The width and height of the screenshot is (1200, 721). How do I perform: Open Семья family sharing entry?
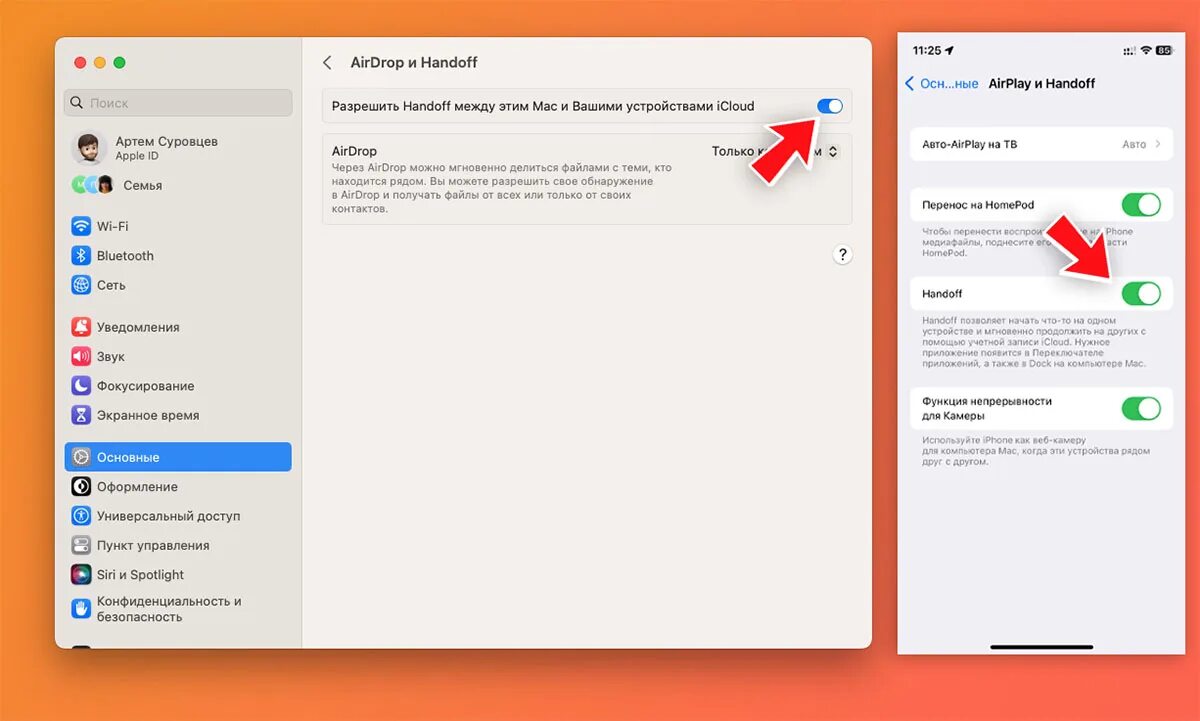[178, 185]
